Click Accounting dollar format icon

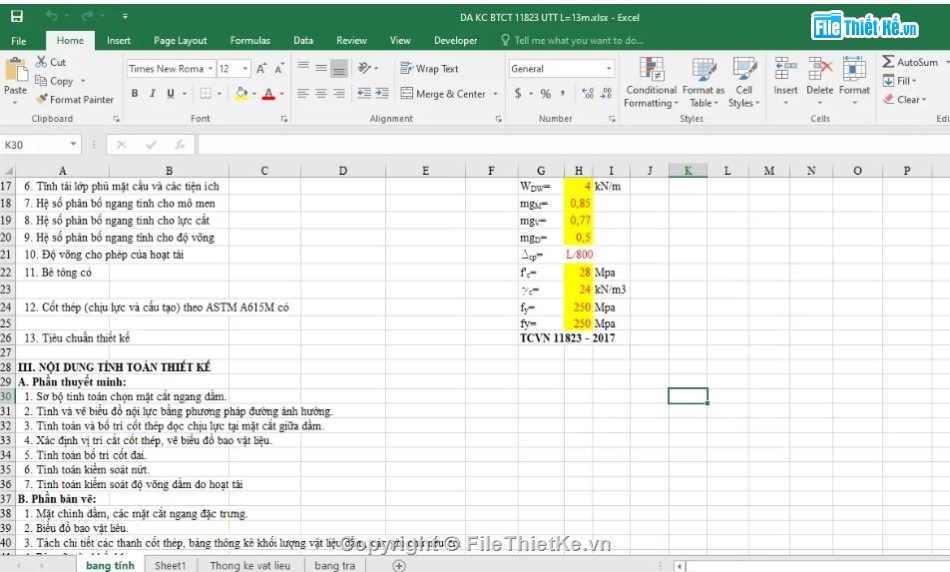(518, 93)
